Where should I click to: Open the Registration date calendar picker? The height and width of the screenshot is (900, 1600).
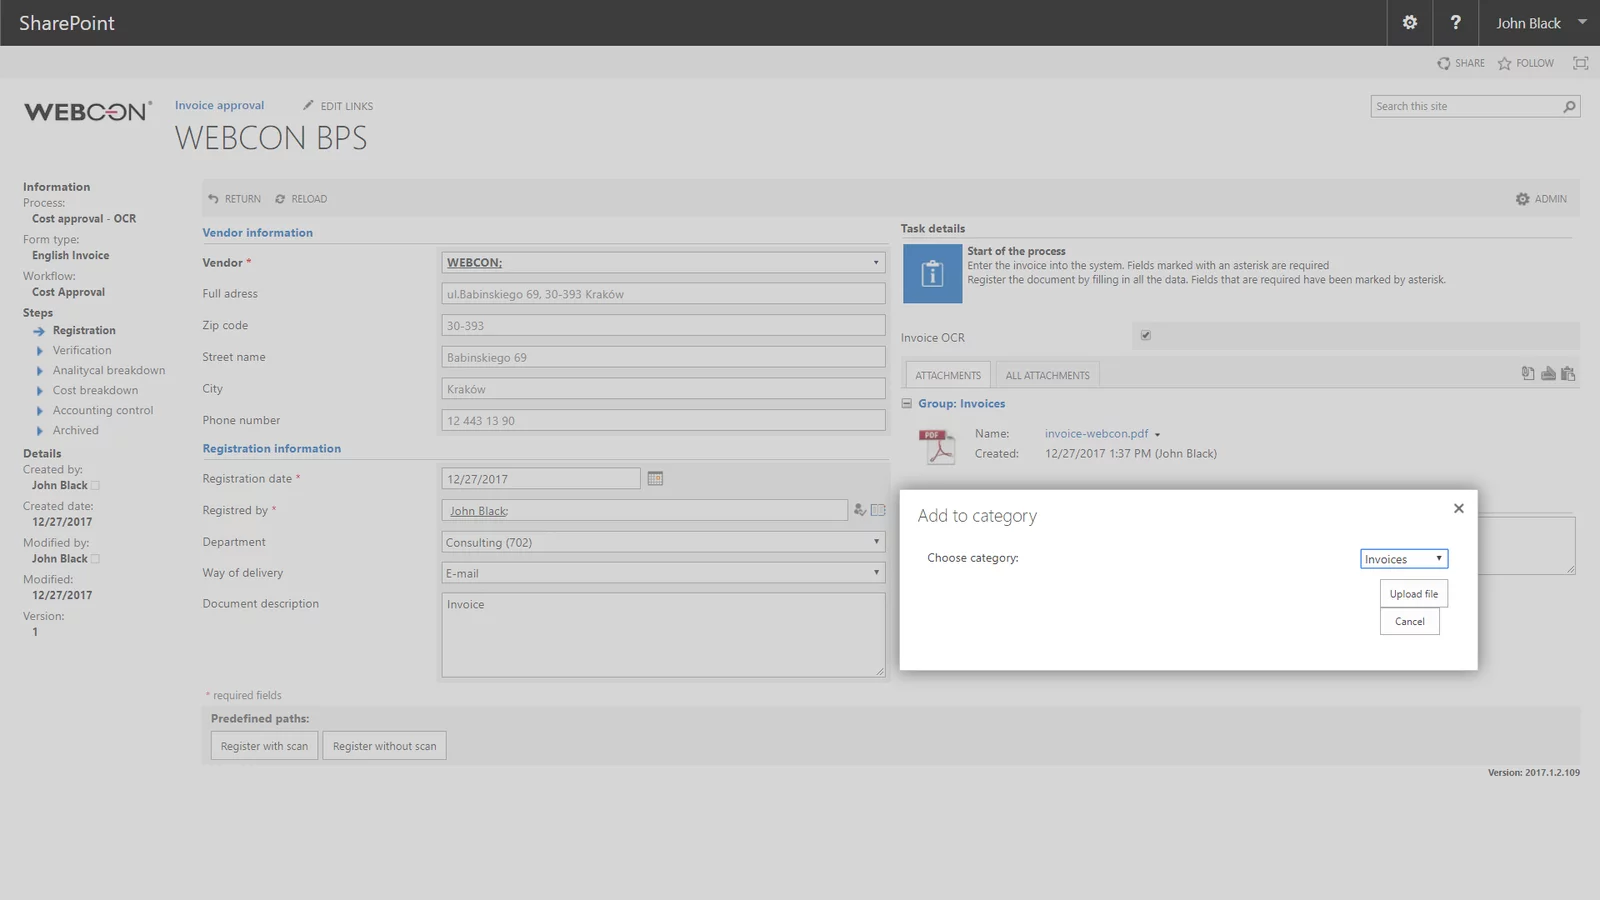pyautogui.click(x=655, y=478)
